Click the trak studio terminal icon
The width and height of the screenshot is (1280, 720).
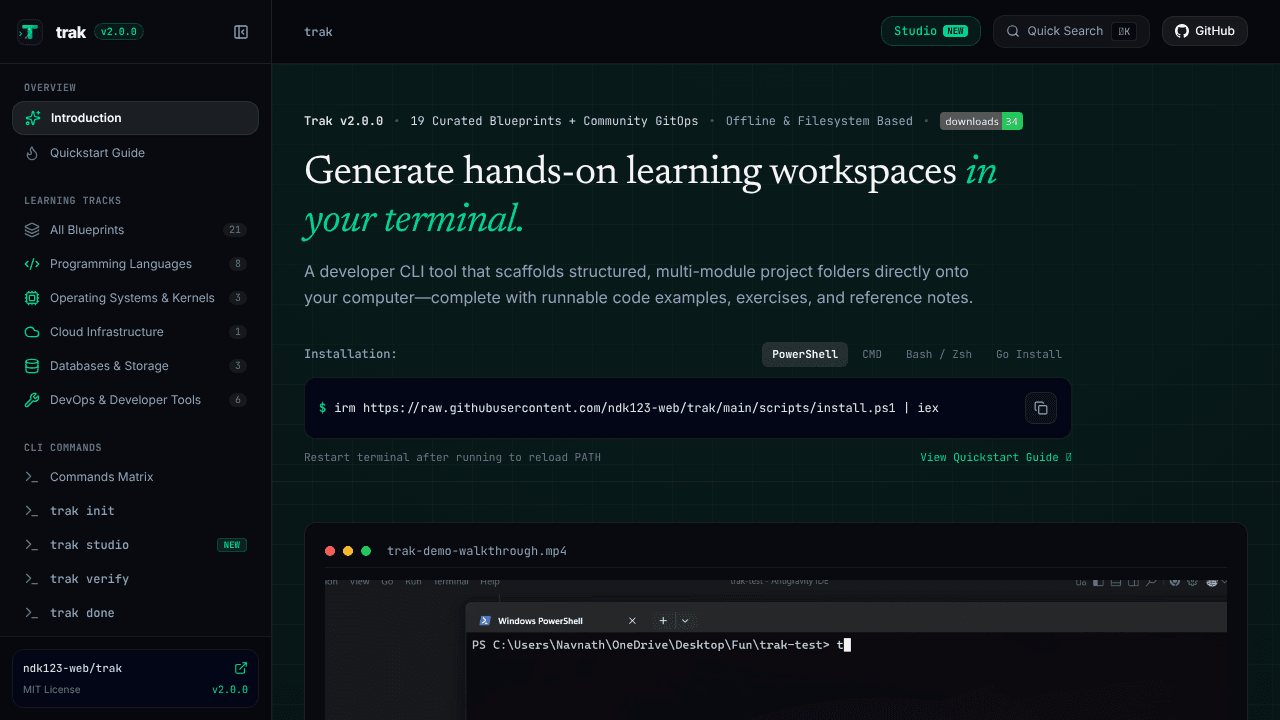coord(32,545)
